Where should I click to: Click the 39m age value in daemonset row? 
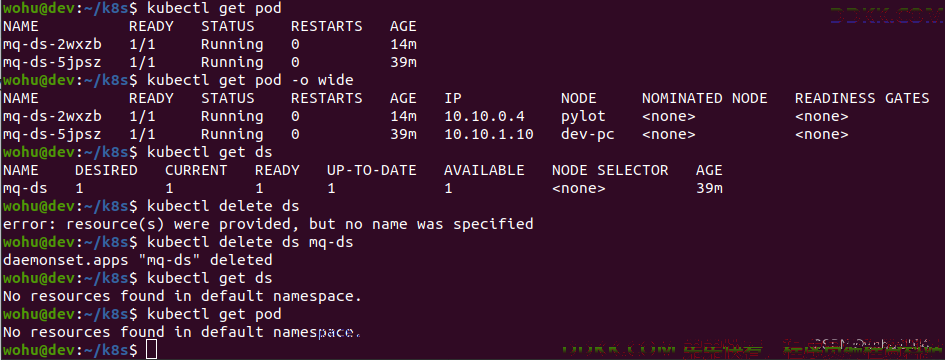pyautogui.click(x=709, y=189)
